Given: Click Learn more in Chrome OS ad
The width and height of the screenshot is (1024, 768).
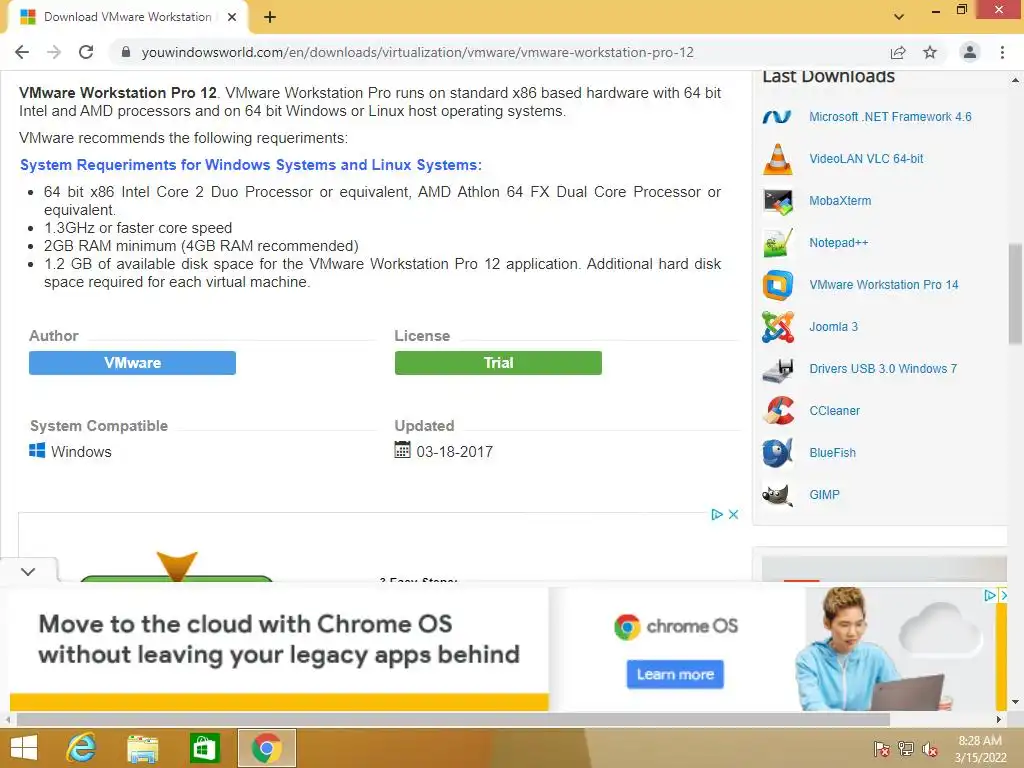Looking at the screenshot, I should click(675, 675).
